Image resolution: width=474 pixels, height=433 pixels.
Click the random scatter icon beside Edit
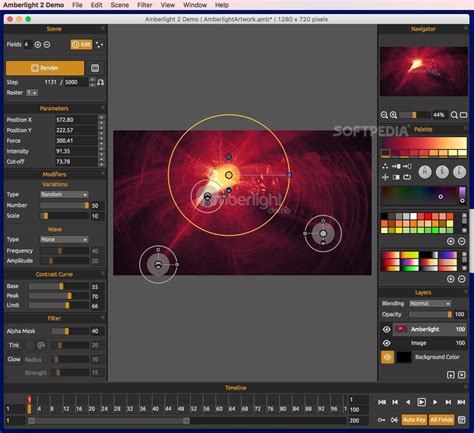99,44
